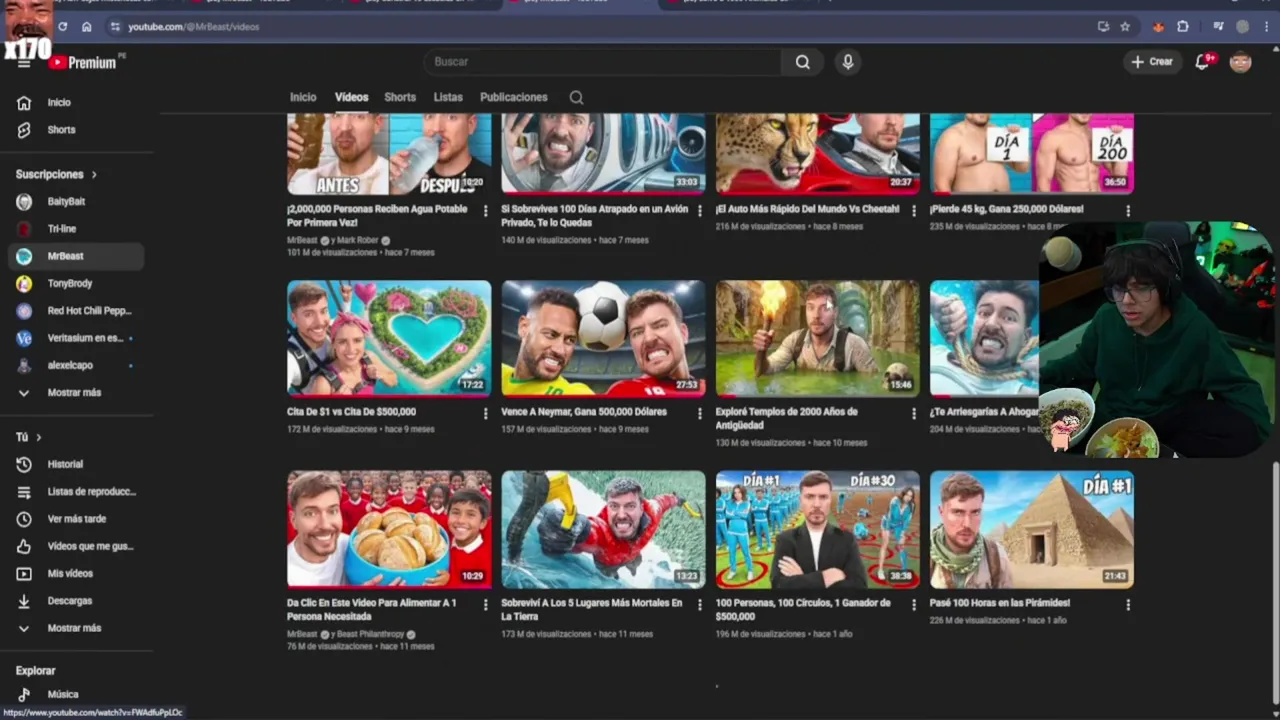The image size is (1280, 720).
Task: Click the Inicio home icon in sidebar
Action: tap(24, 102)
